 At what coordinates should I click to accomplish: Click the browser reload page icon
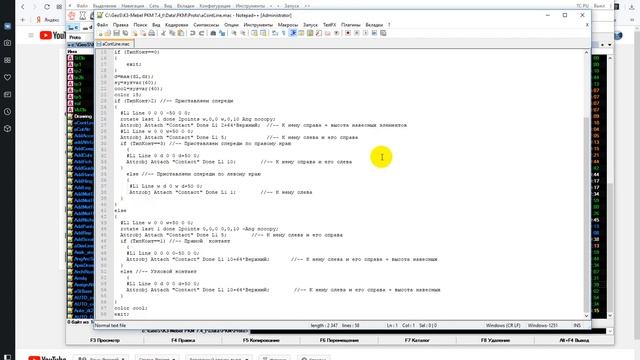(47, 7)
